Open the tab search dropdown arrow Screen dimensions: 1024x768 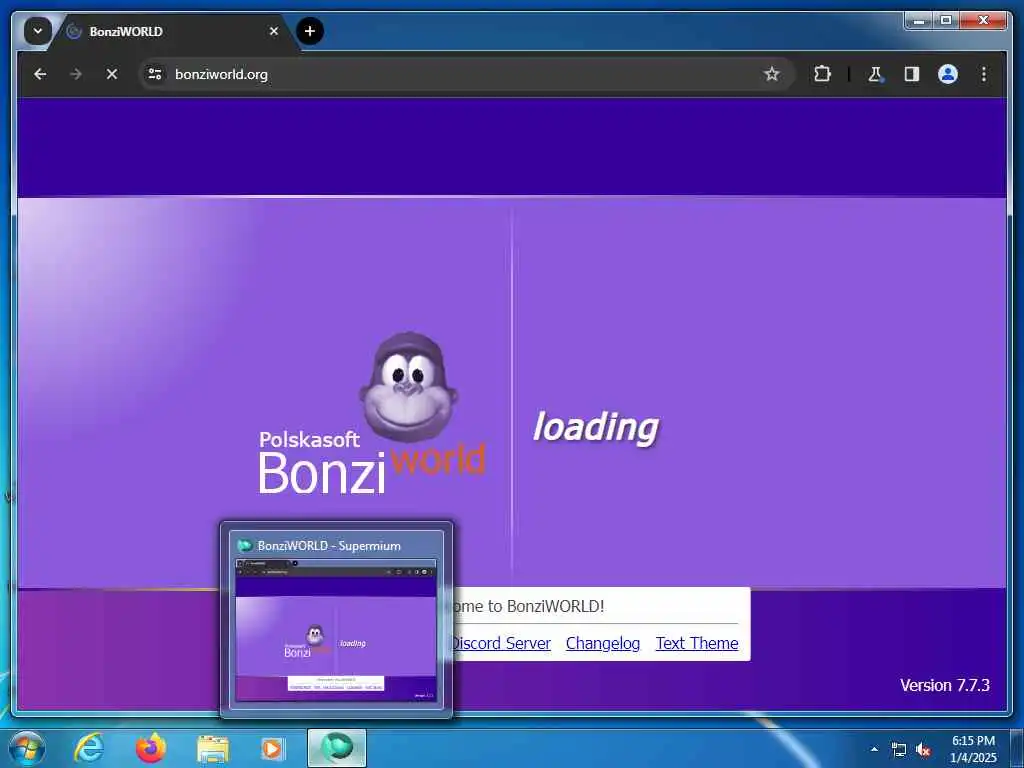coord(38,31)
